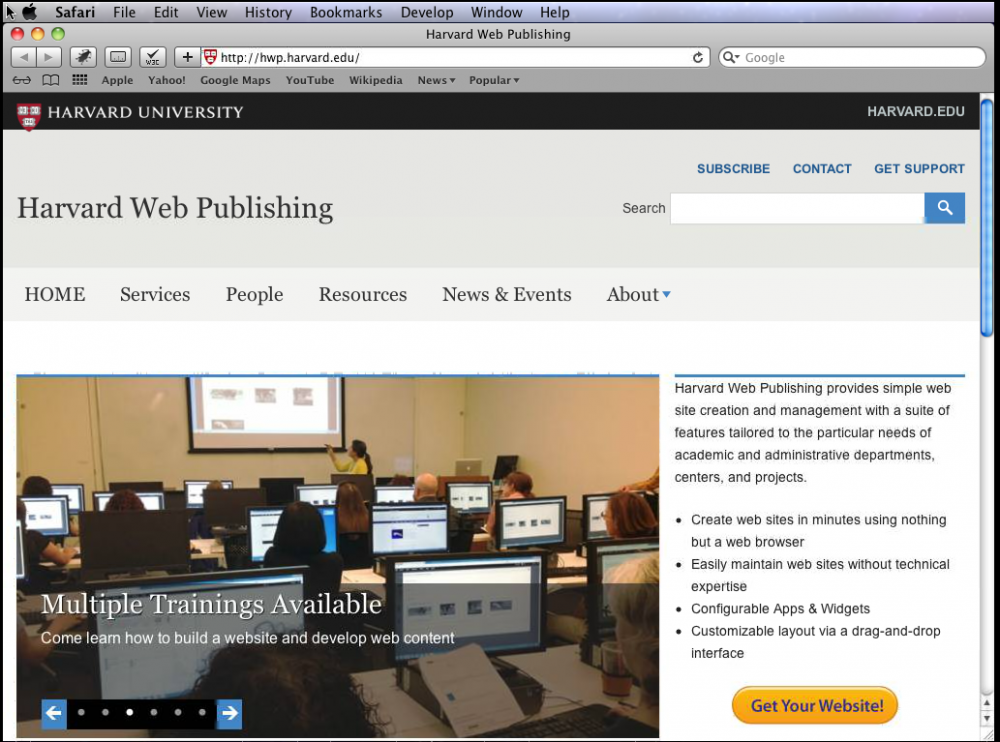The width and height of the screenshot is (1000, 742).
Task: Open the Edit menu
Action: (166, 12)
